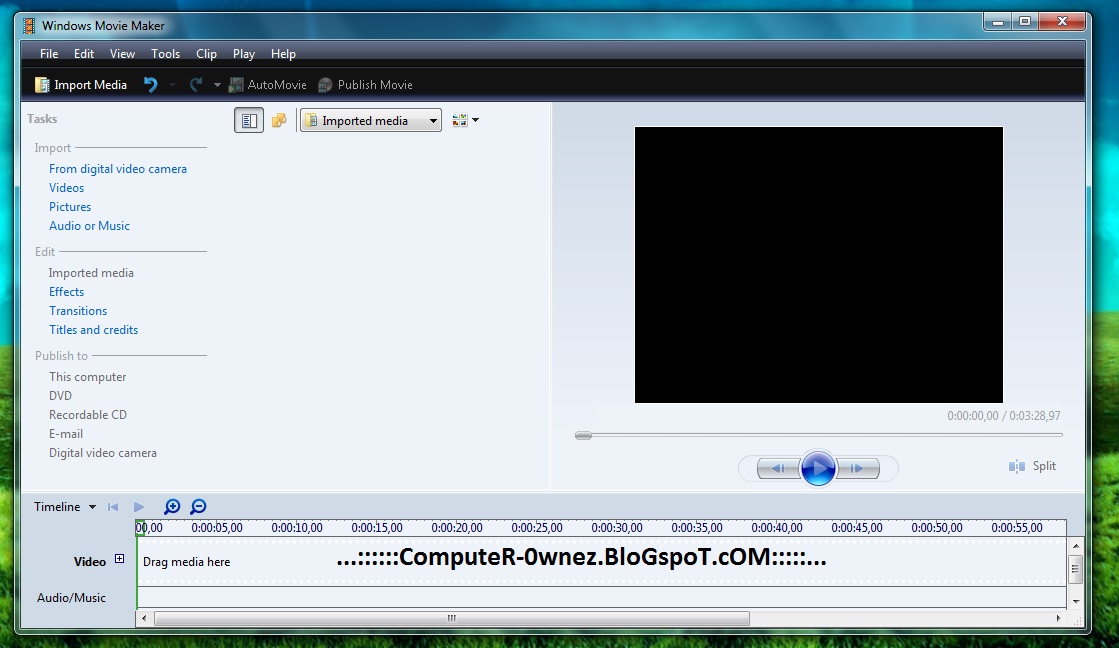Open the Tools menu
Image resolution: width=1119 pixels, height=648 pixels.
(166, 54)
